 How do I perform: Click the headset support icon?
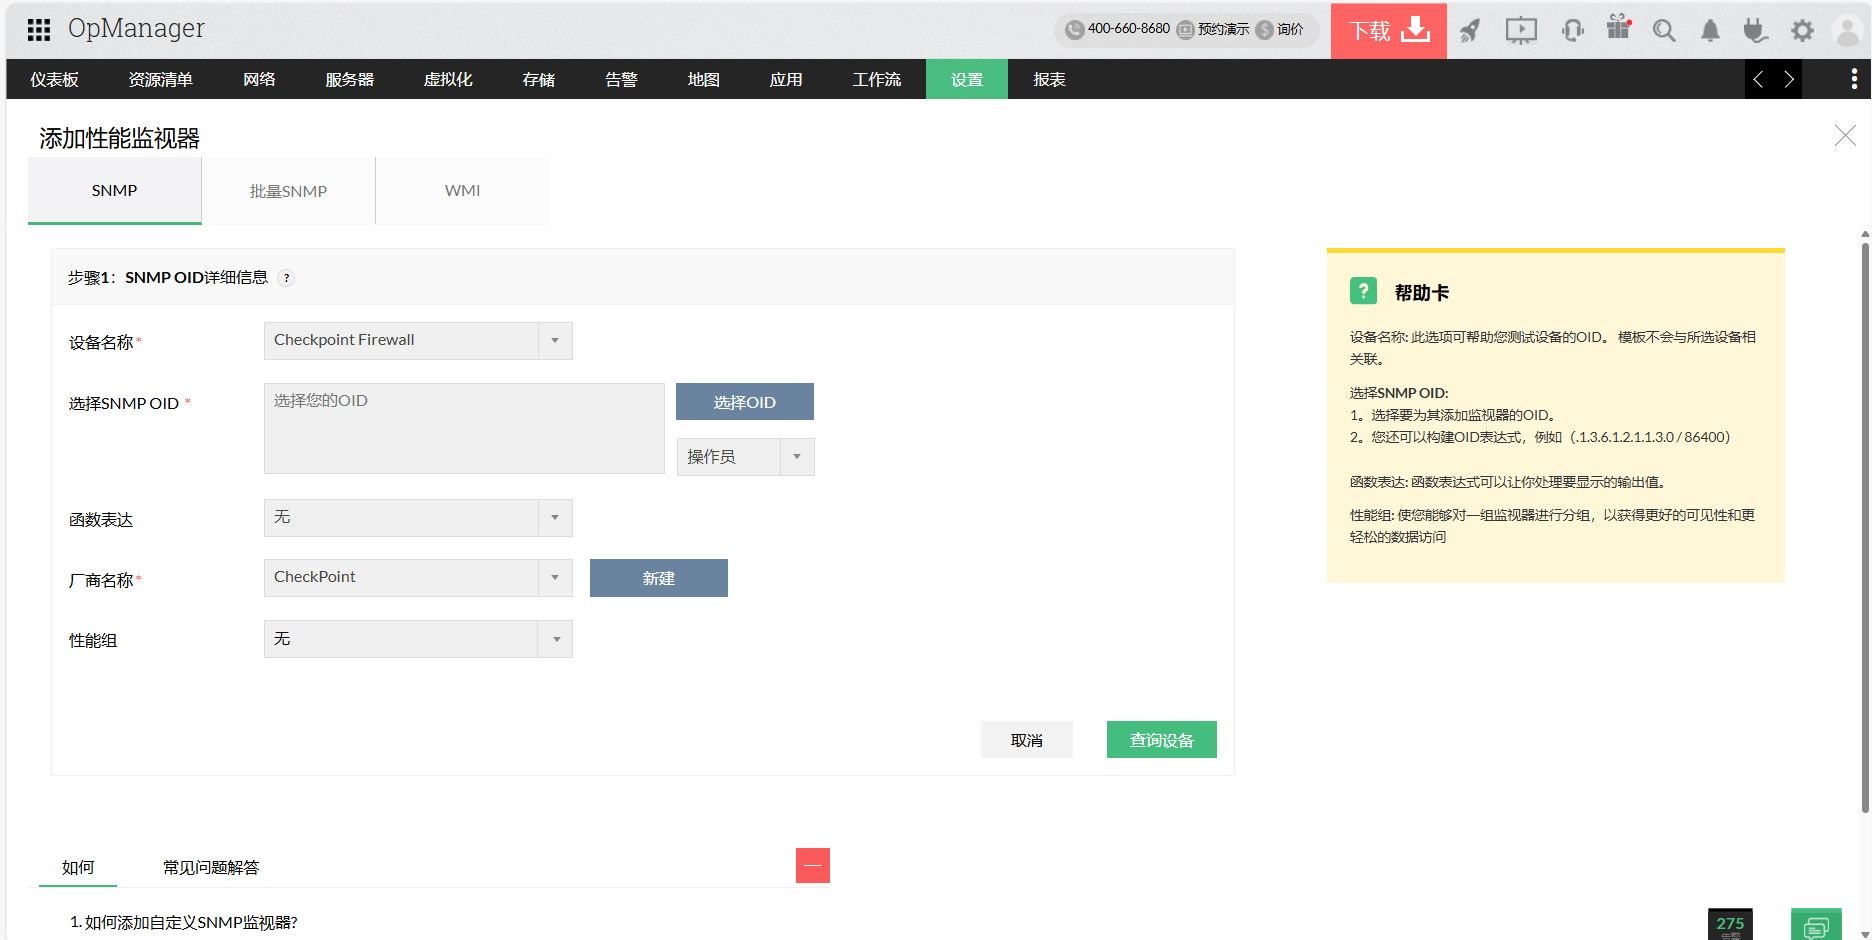(x=1572, y=30)
